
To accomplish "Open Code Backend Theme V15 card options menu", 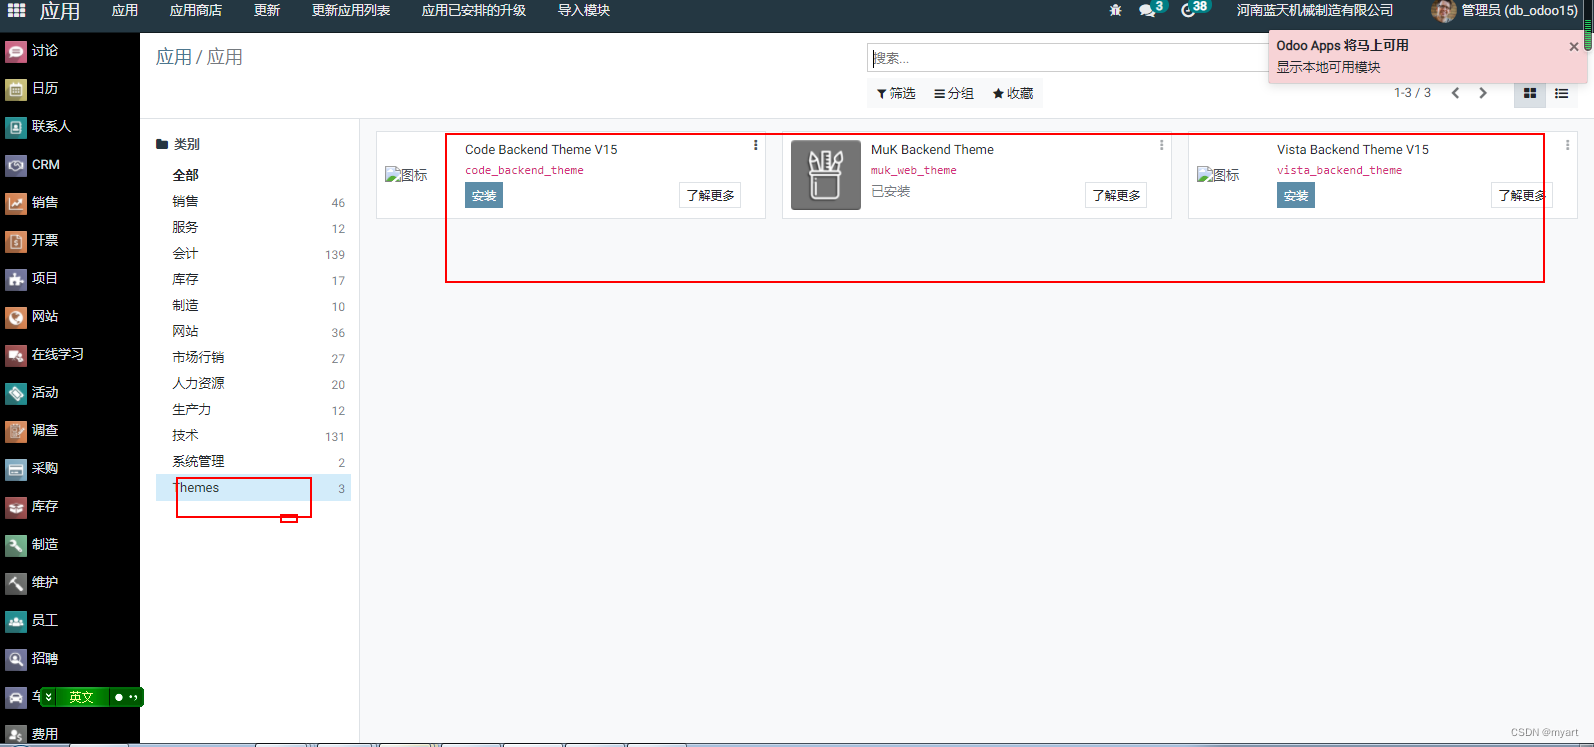I will [x=756, y=145].
